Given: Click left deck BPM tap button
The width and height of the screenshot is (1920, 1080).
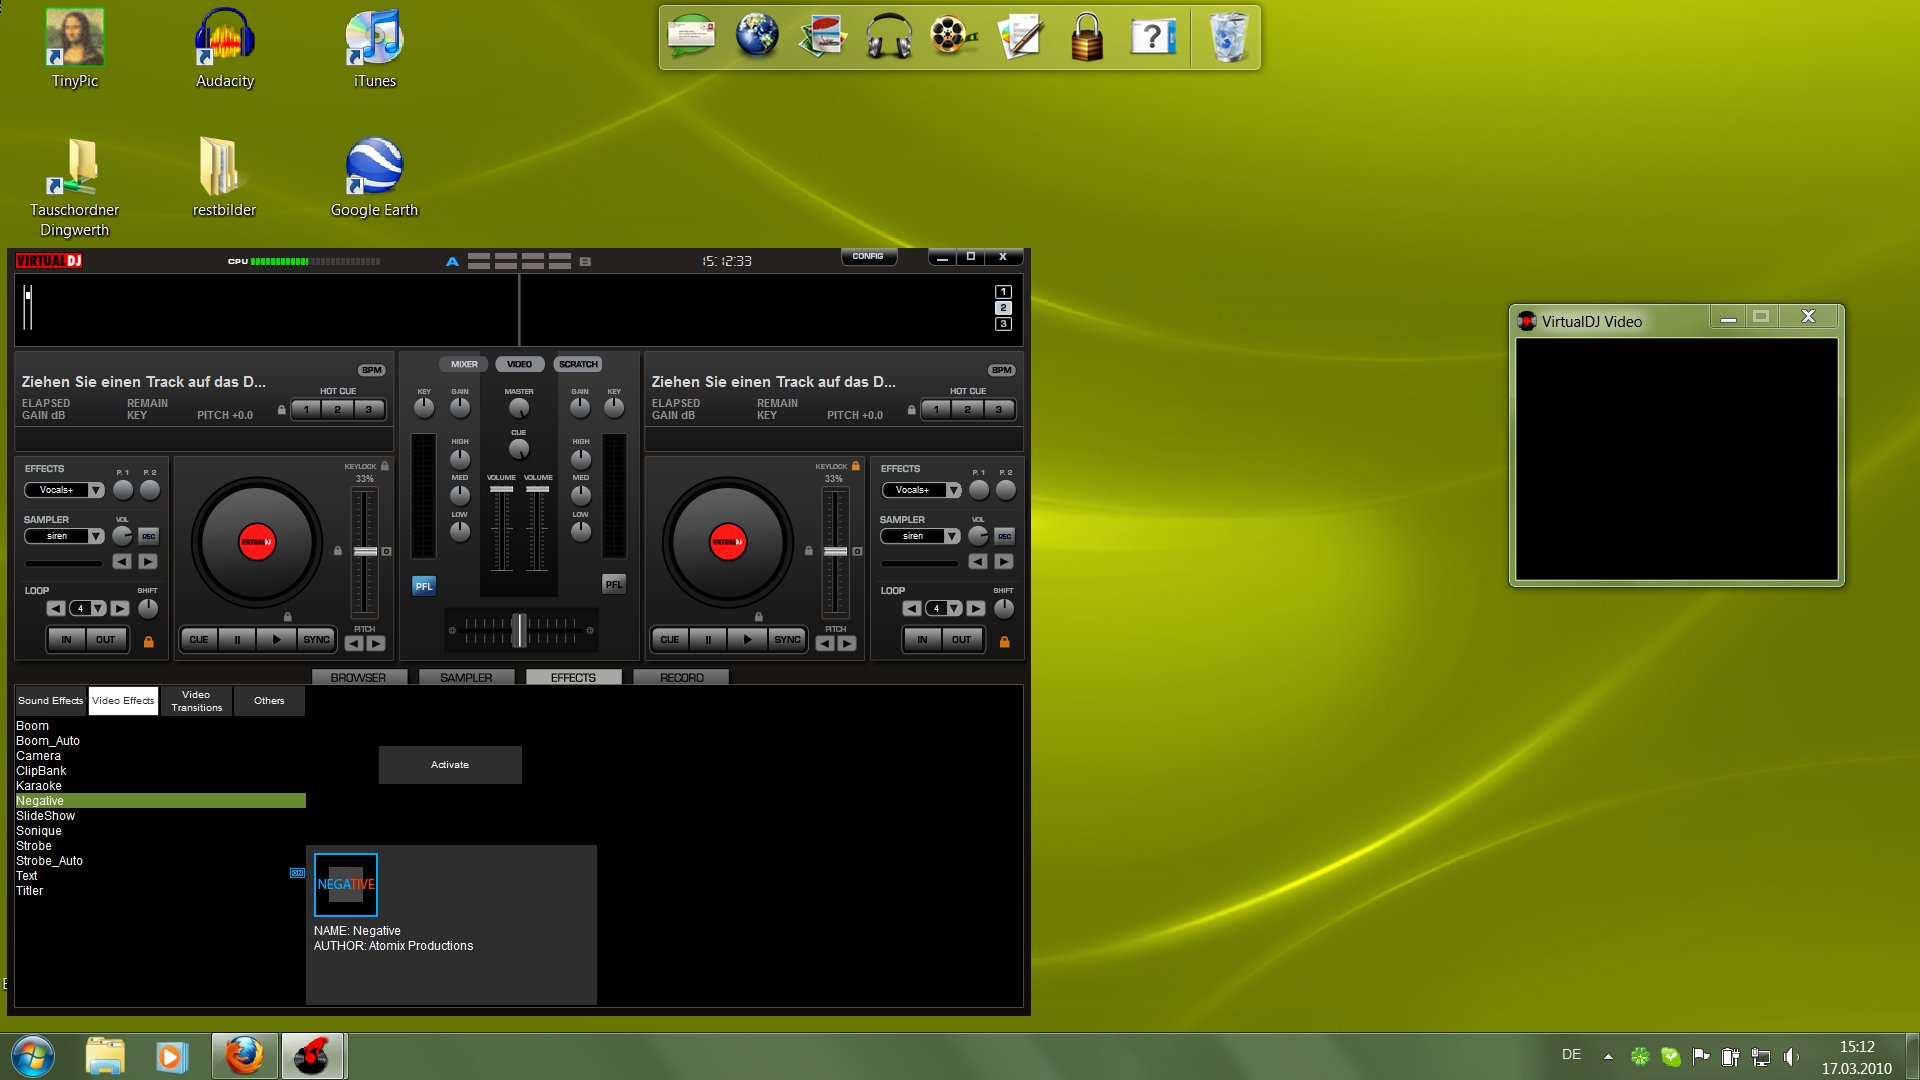Looking at the screenshot, I should point(372,370).
